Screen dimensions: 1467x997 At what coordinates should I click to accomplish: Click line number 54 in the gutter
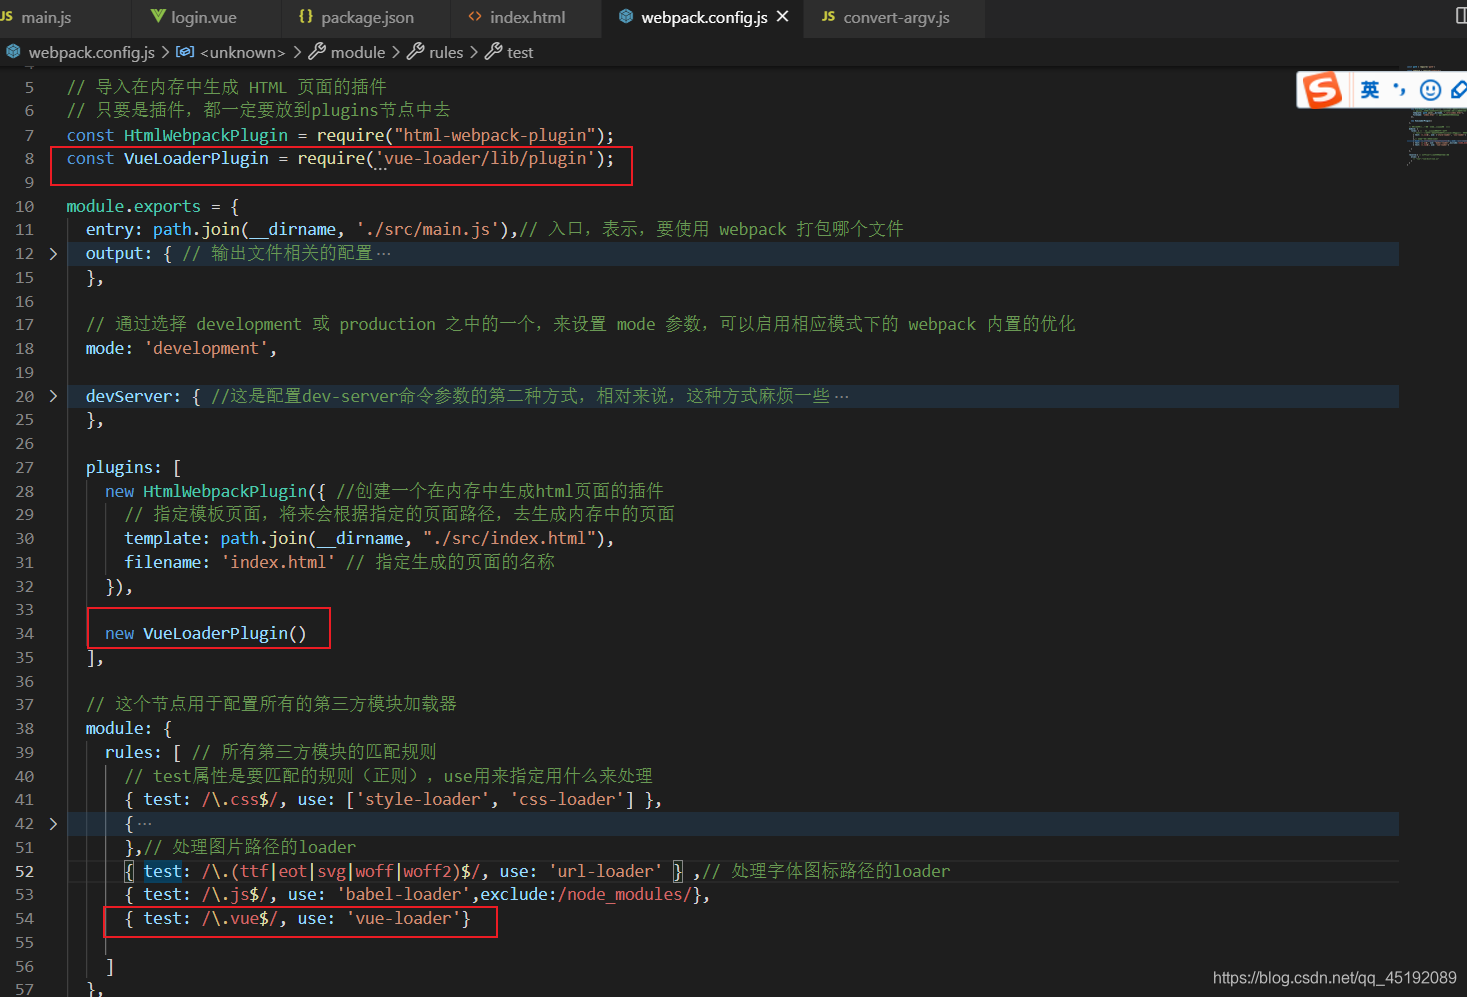pos(25,918)
